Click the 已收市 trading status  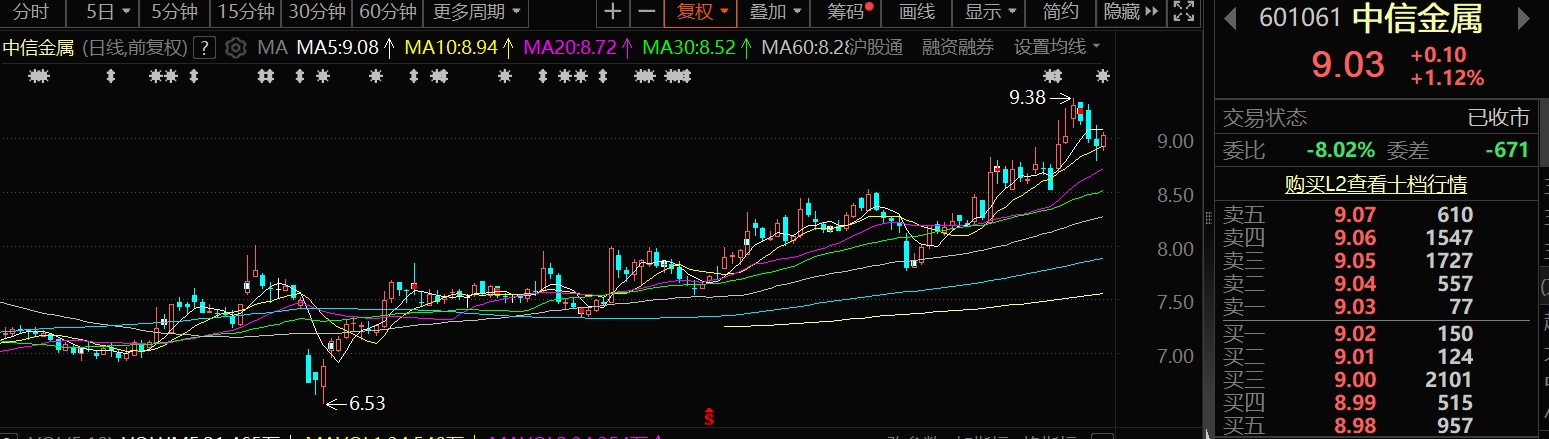(1498, 118)
